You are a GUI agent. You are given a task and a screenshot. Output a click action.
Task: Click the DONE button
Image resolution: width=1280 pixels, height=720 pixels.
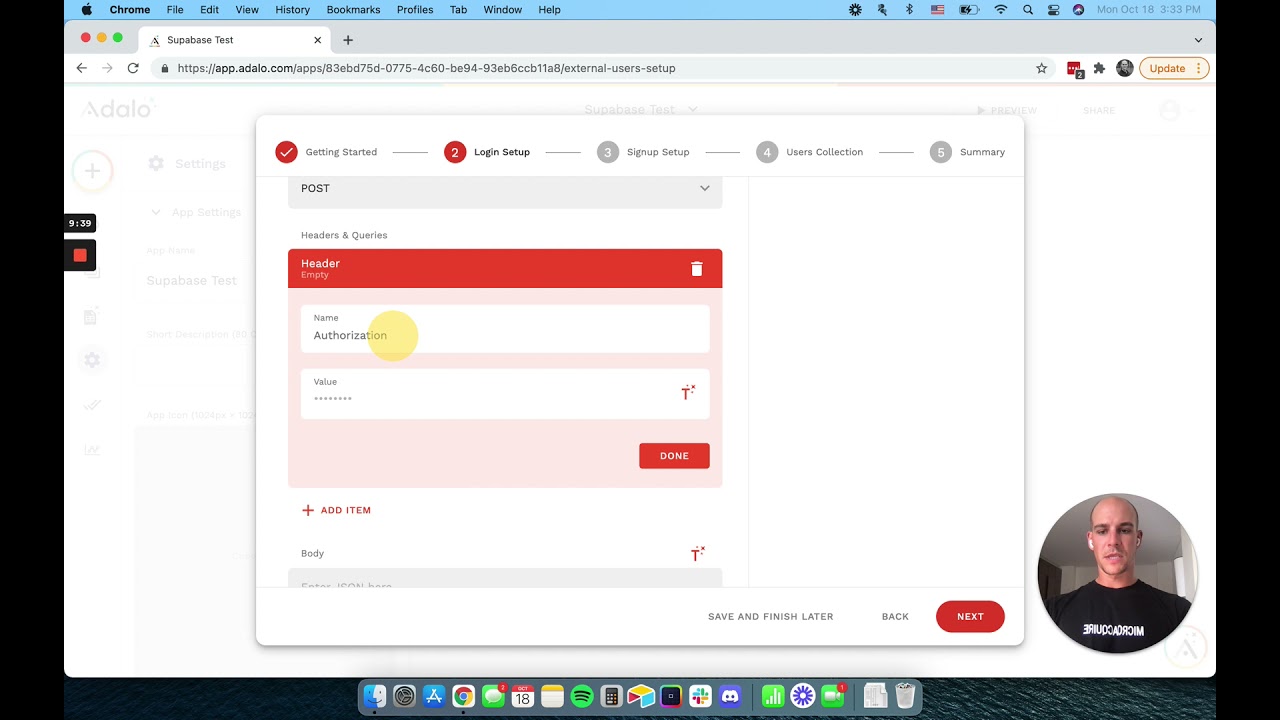click(x=674, y=456)
